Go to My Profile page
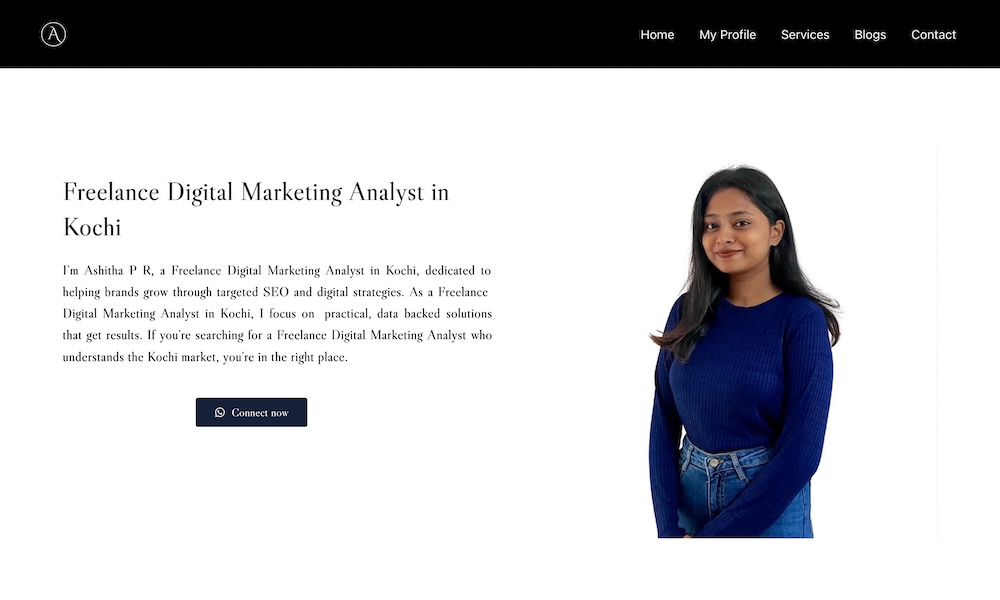Screen dimensions: 1000x600 point(727,35)
